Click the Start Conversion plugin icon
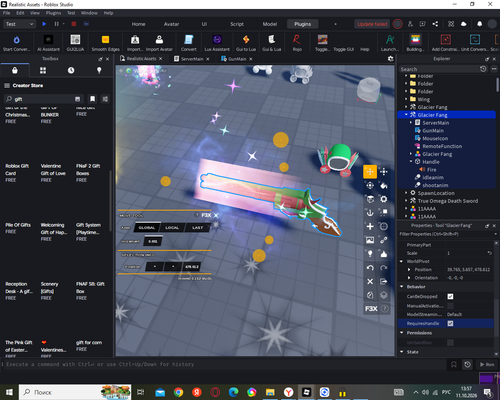This screenshot has width=500, height=400. [16, 43]
